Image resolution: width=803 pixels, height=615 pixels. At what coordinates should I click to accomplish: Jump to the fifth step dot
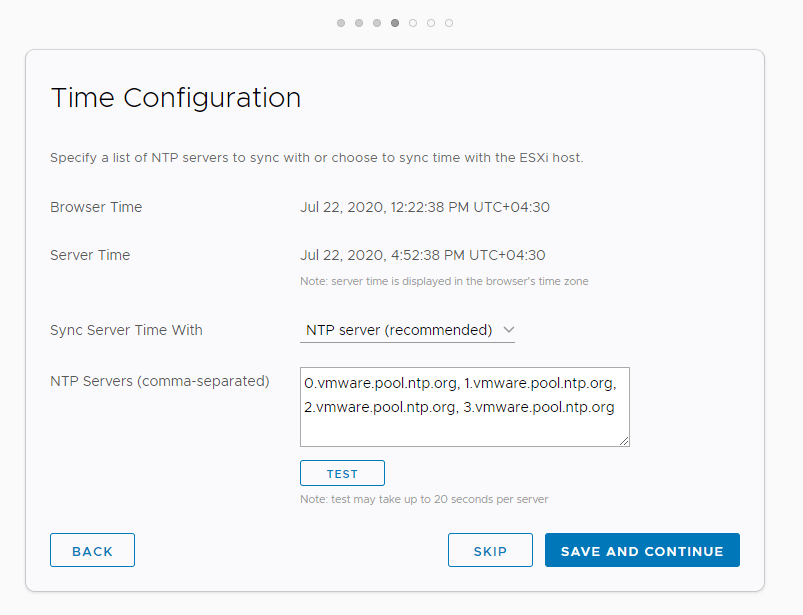tap(413, 23)
